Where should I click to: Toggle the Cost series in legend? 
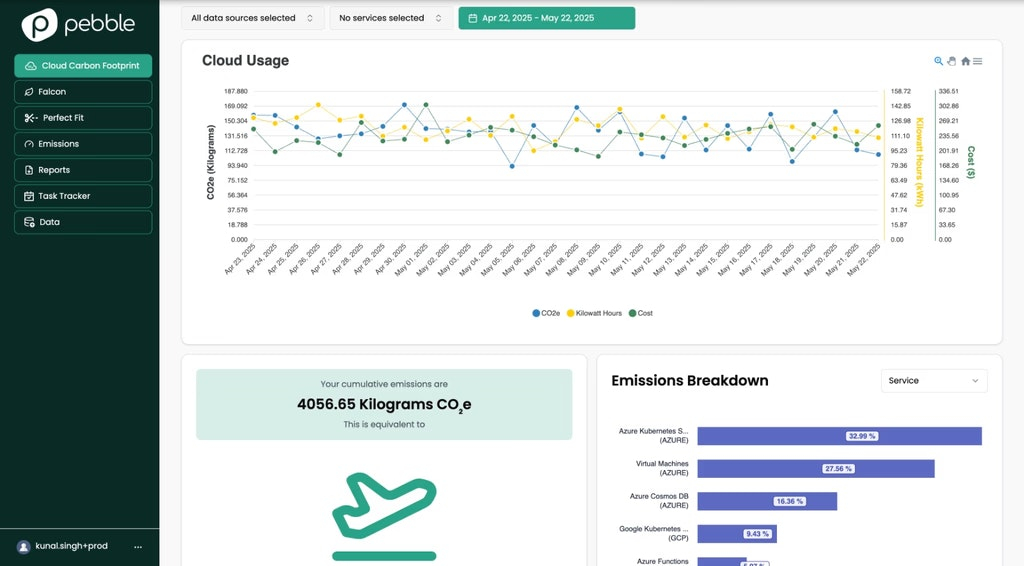tap(641, 313)
